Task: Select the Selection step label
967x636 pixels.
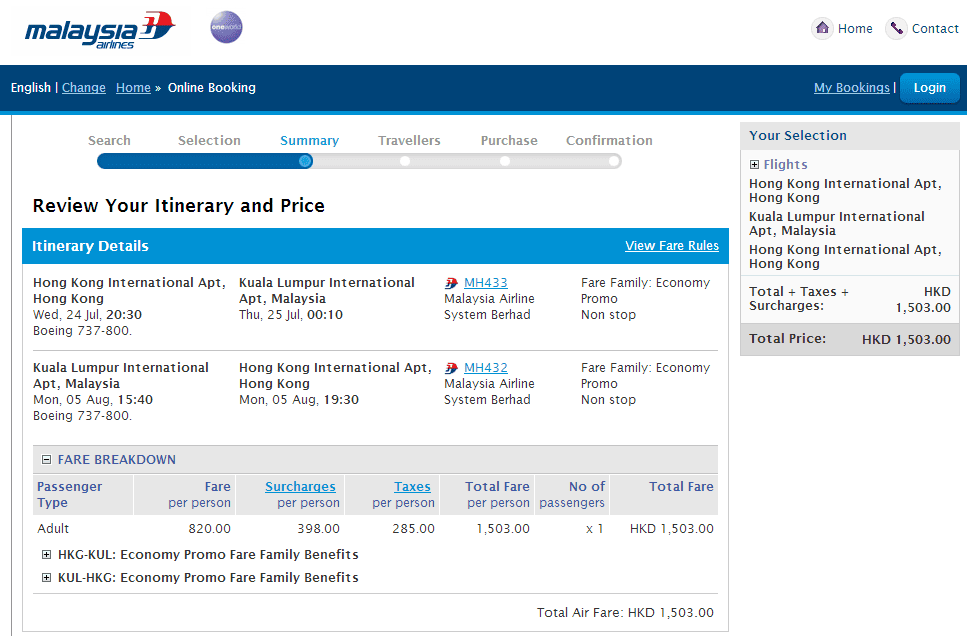Action: click(x=209, y=141)
